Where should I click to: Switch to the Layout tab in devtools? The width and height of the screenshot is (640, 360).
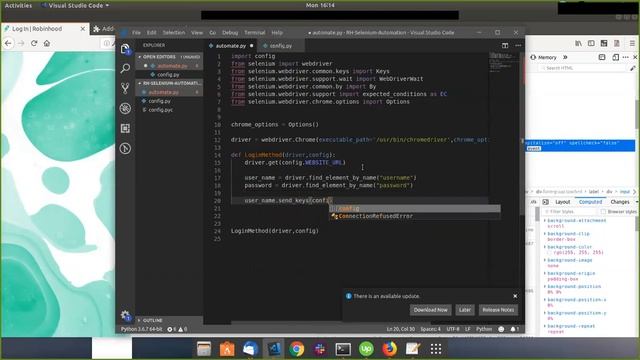[x=562, y=202]
